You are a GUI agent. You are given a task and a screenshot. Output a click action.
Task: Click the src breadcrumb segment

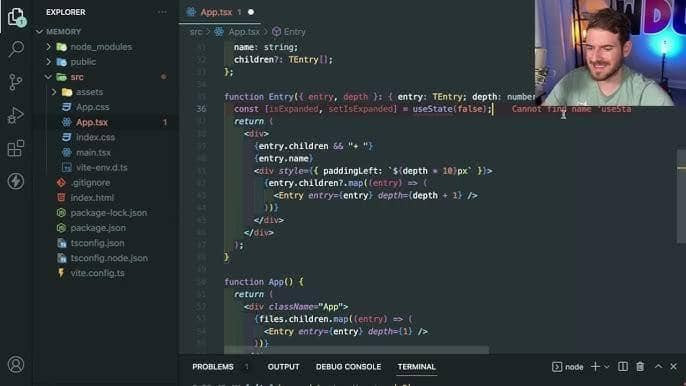point(196,32)
